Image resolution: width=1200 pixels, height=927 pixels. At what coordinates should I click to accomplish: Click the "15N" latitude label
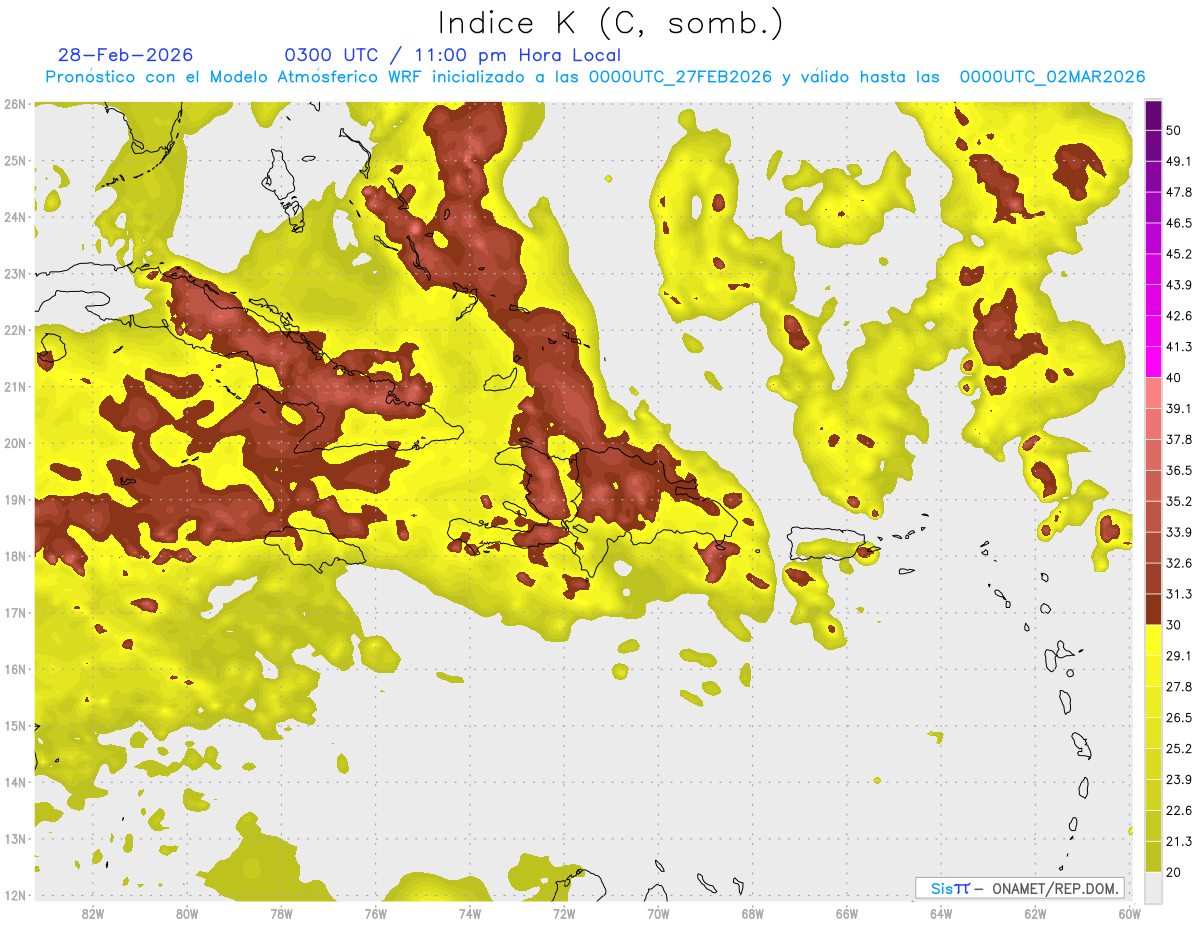(14, 726)
